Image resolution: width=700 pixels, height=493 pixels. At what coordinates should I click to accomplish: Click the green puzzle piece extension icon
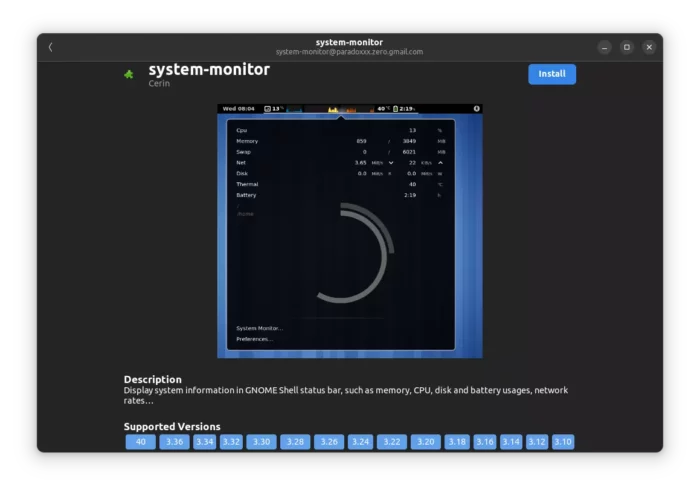coord(129,74)
